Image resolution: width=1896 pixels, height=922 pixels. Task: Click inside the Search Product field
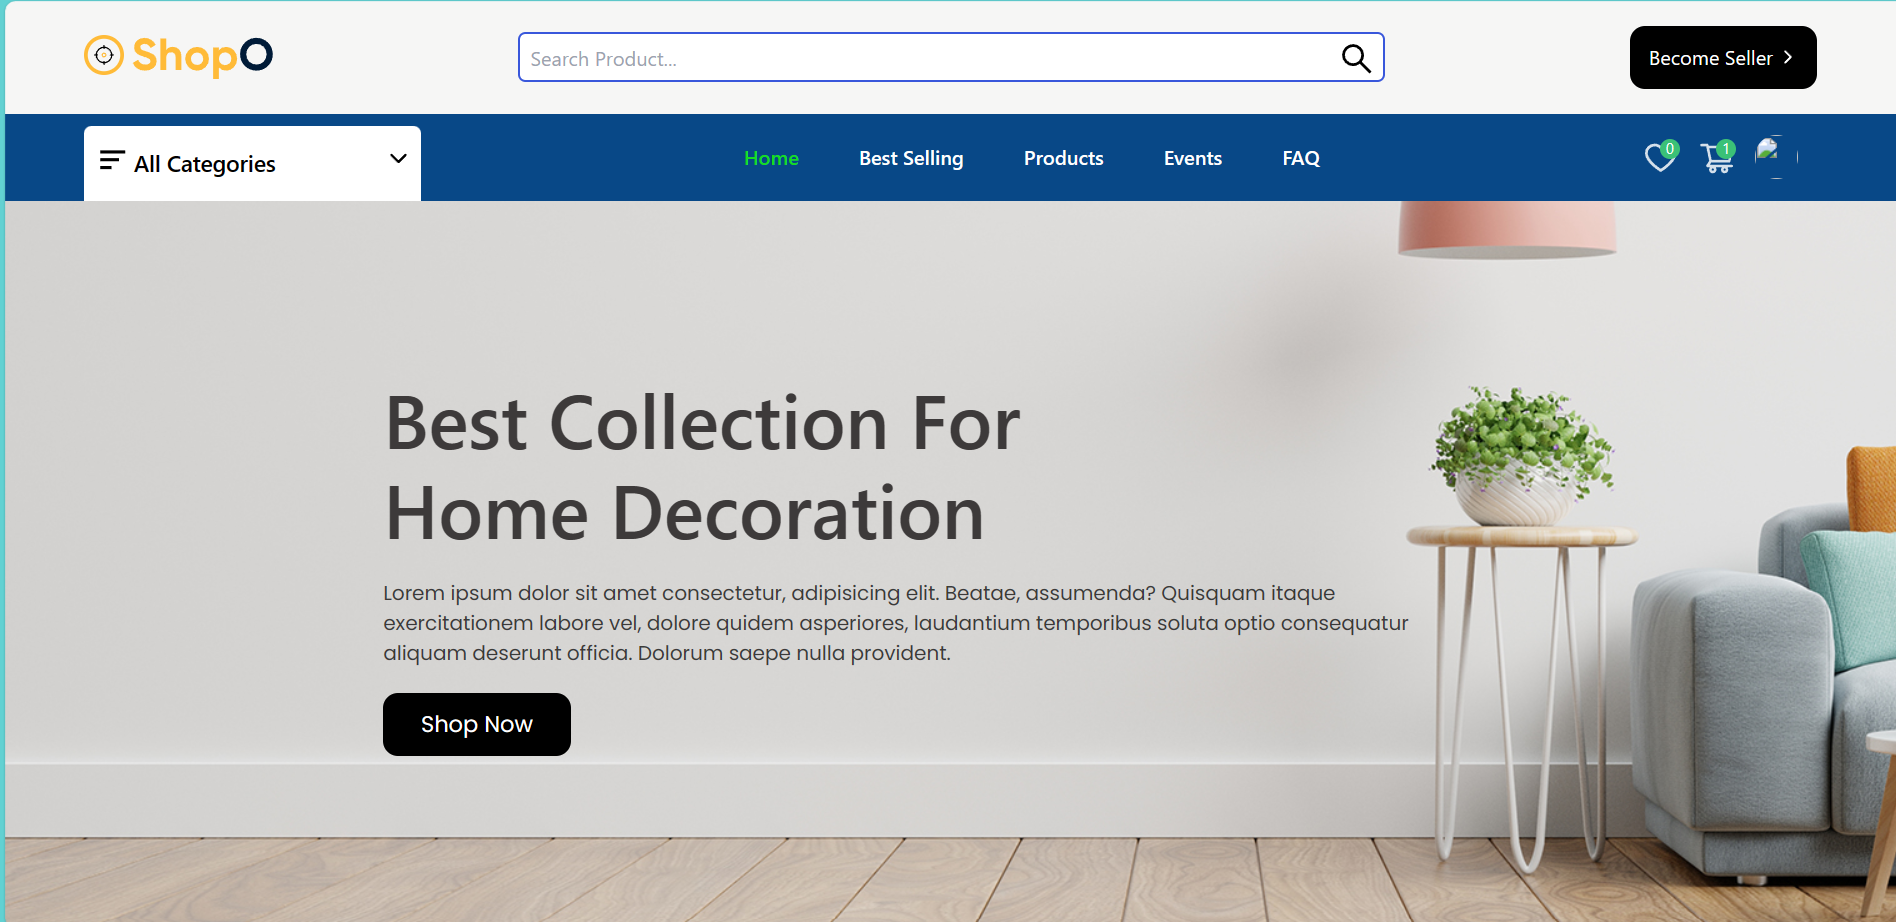click(900, 57)
